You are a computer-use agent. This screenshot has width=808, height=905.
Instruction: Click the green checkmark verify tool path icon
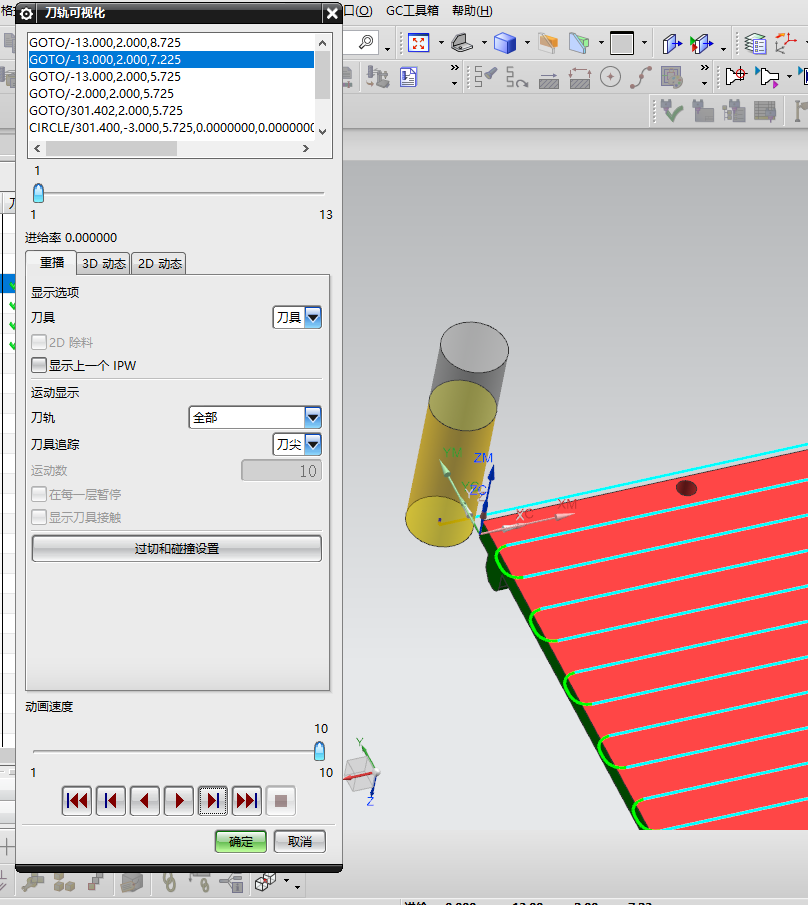(x=671, y=110)
